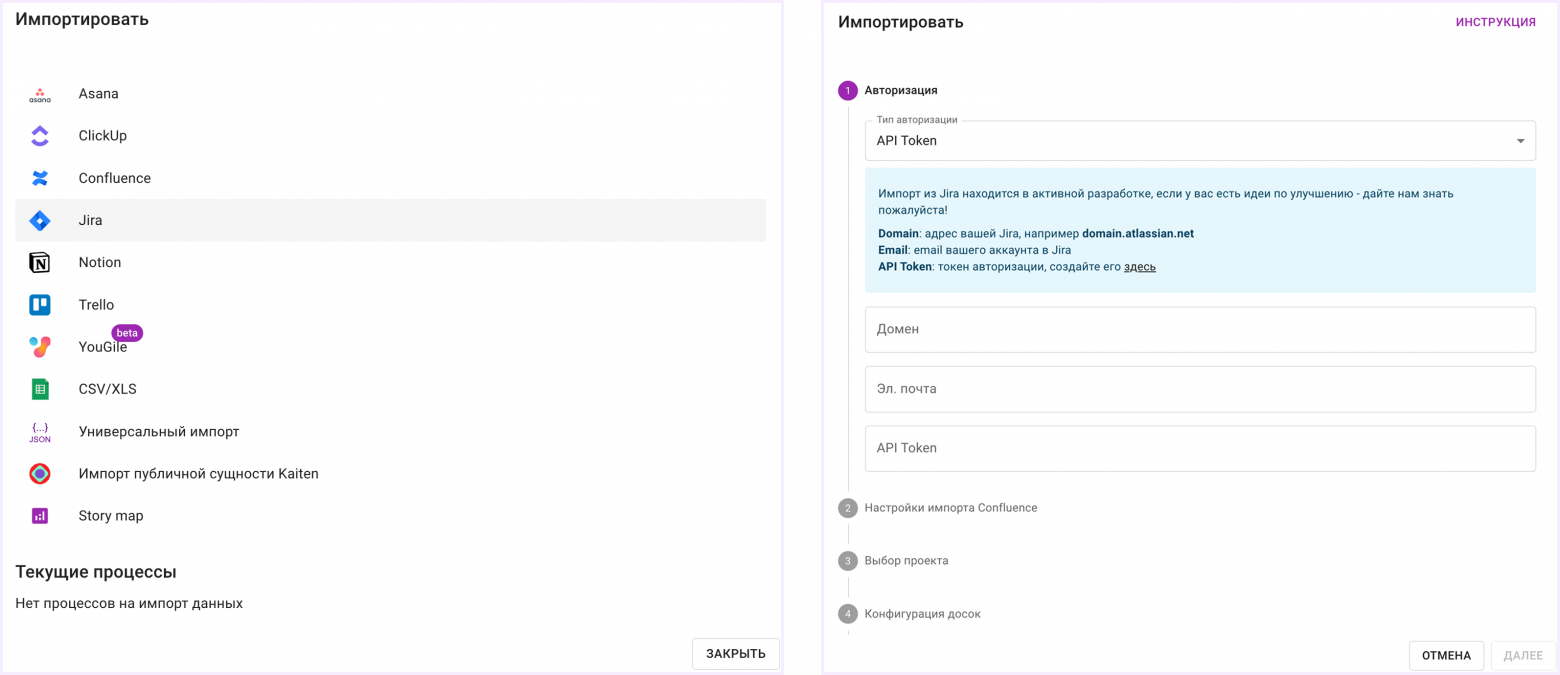Follow the здесь token creation link
This screenshot has height=675, width=1560.
[x=1140, y=267]
